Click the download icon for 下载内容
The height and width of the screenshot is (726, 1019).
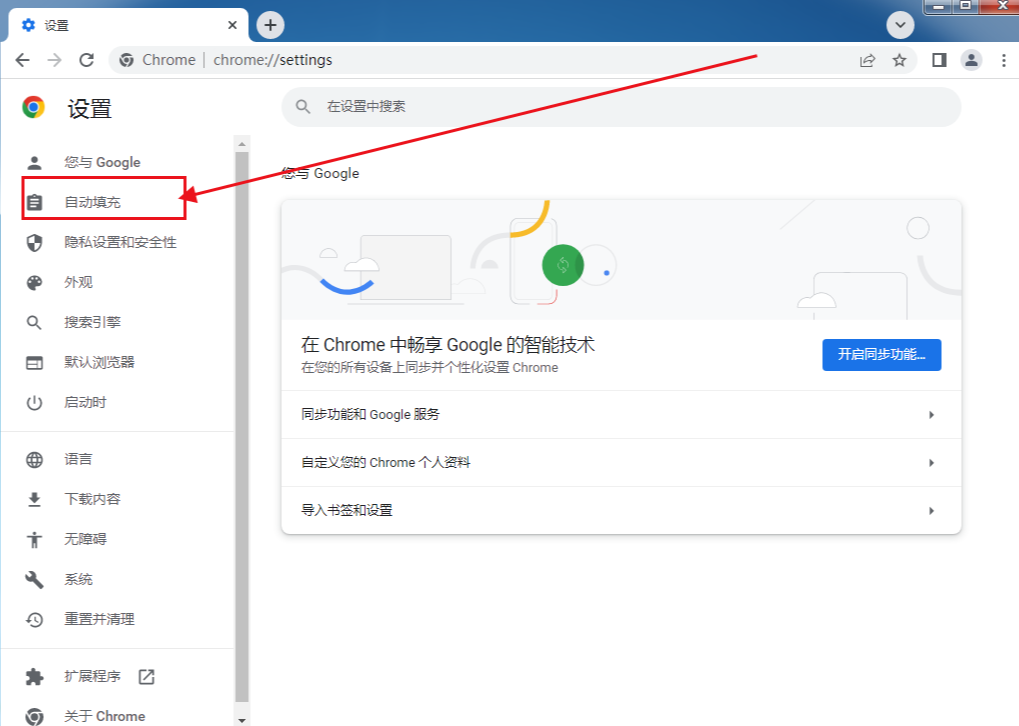coord(34,500)
